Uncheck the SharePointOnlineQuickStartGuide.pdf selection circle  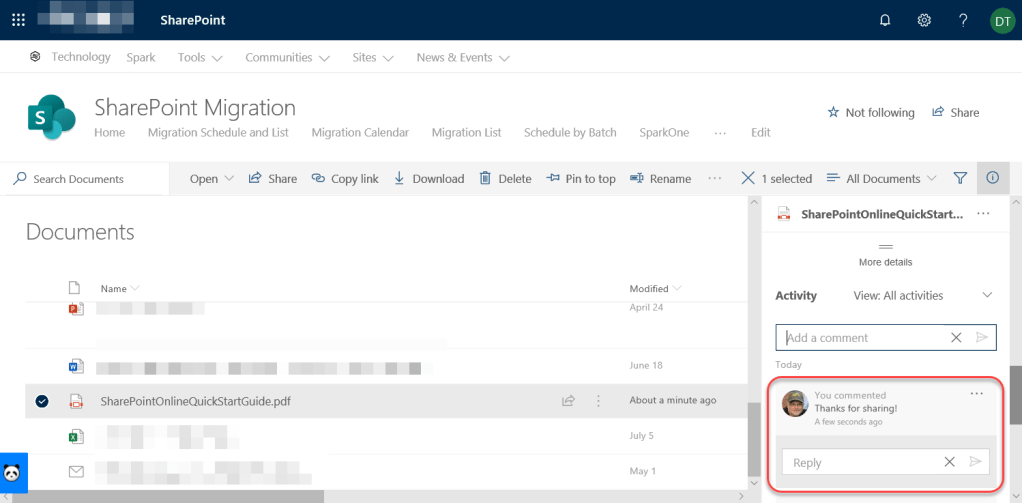click(42, 401)
